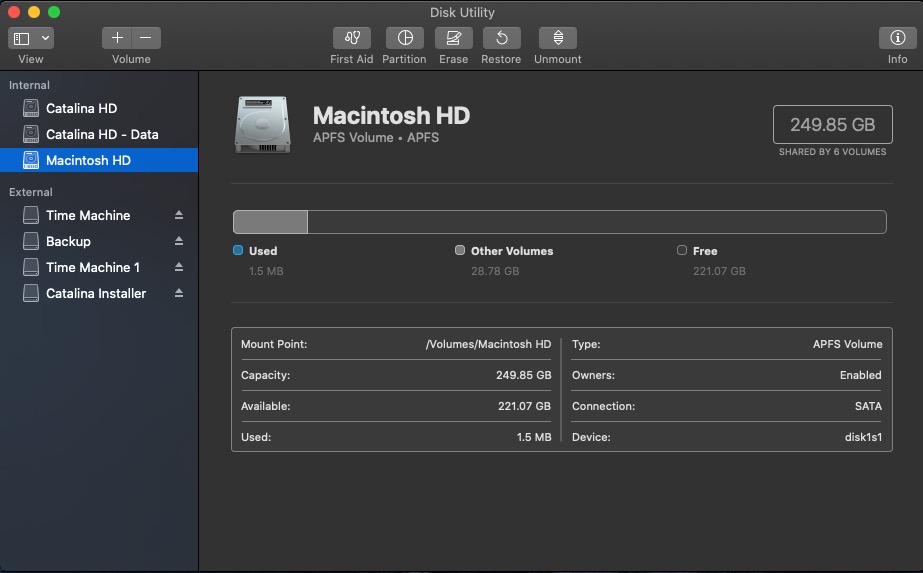Screen dimensions: 923x573
Task: Unmount the Macintosh HD volume
Action: [557, 38]
